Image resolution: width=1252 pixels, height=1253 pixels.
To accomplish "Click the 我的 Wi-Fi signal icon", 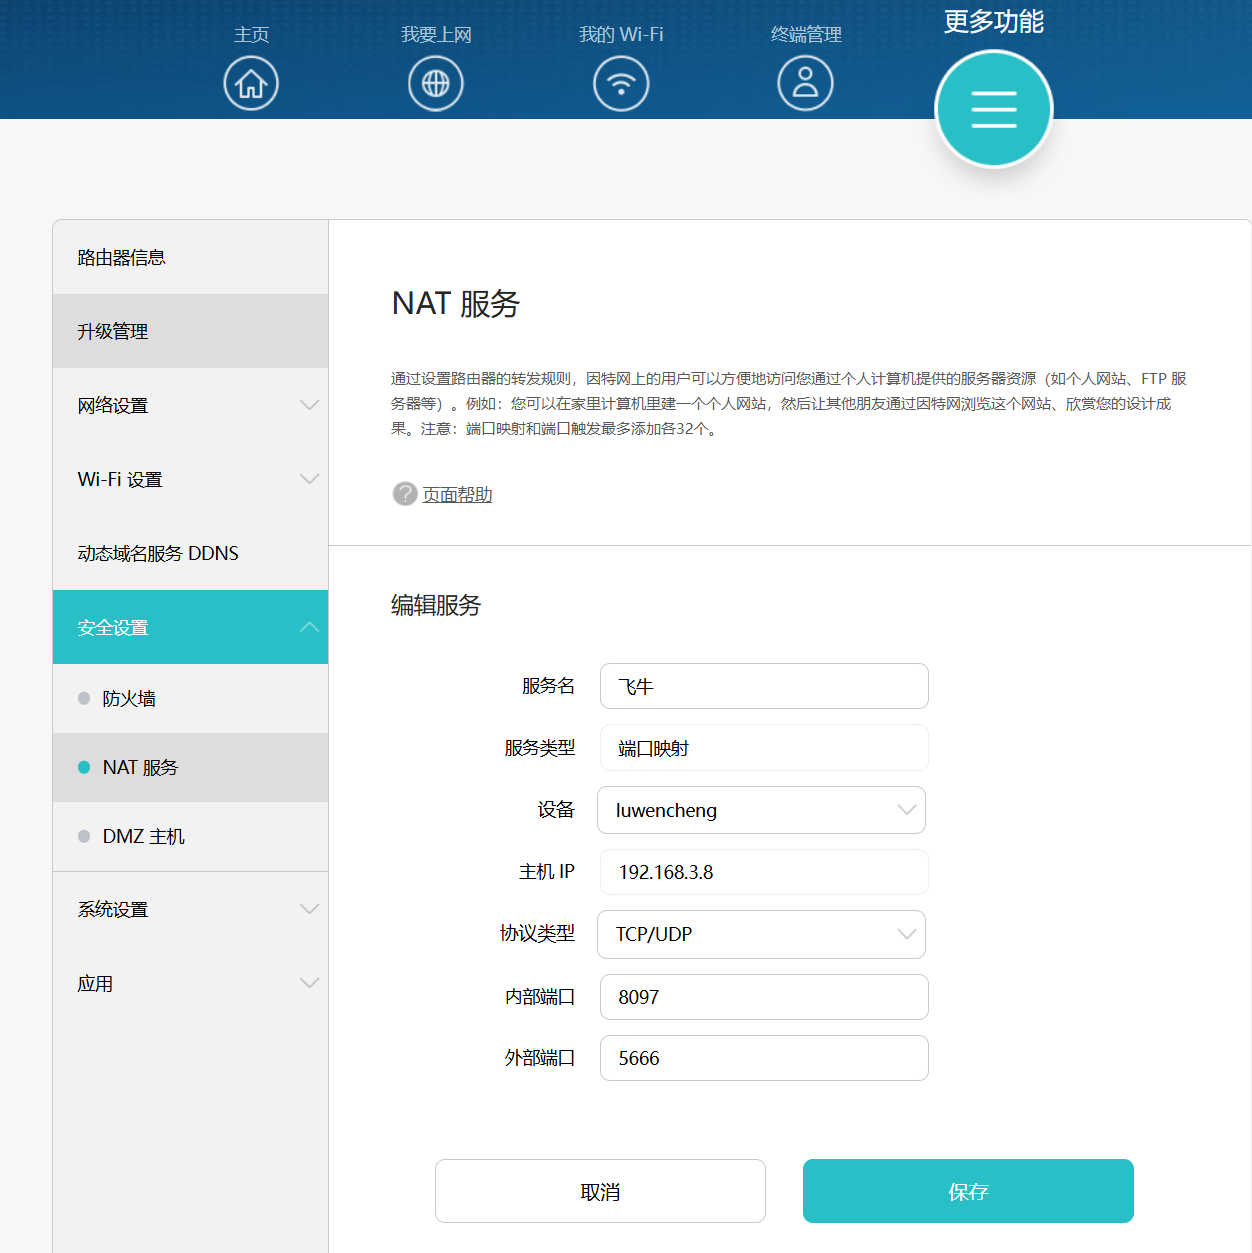I will click(x=621, y=83).
